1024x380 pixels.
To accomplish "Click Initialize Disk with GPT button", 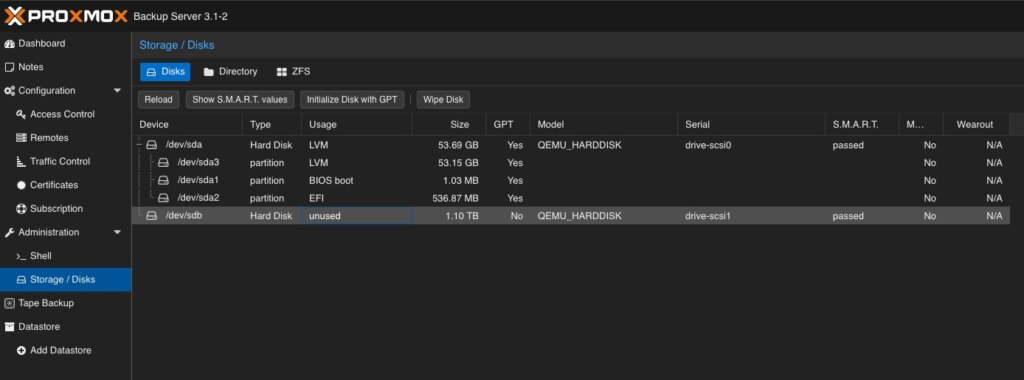I will pyautogui.click(x=352, y=100).
